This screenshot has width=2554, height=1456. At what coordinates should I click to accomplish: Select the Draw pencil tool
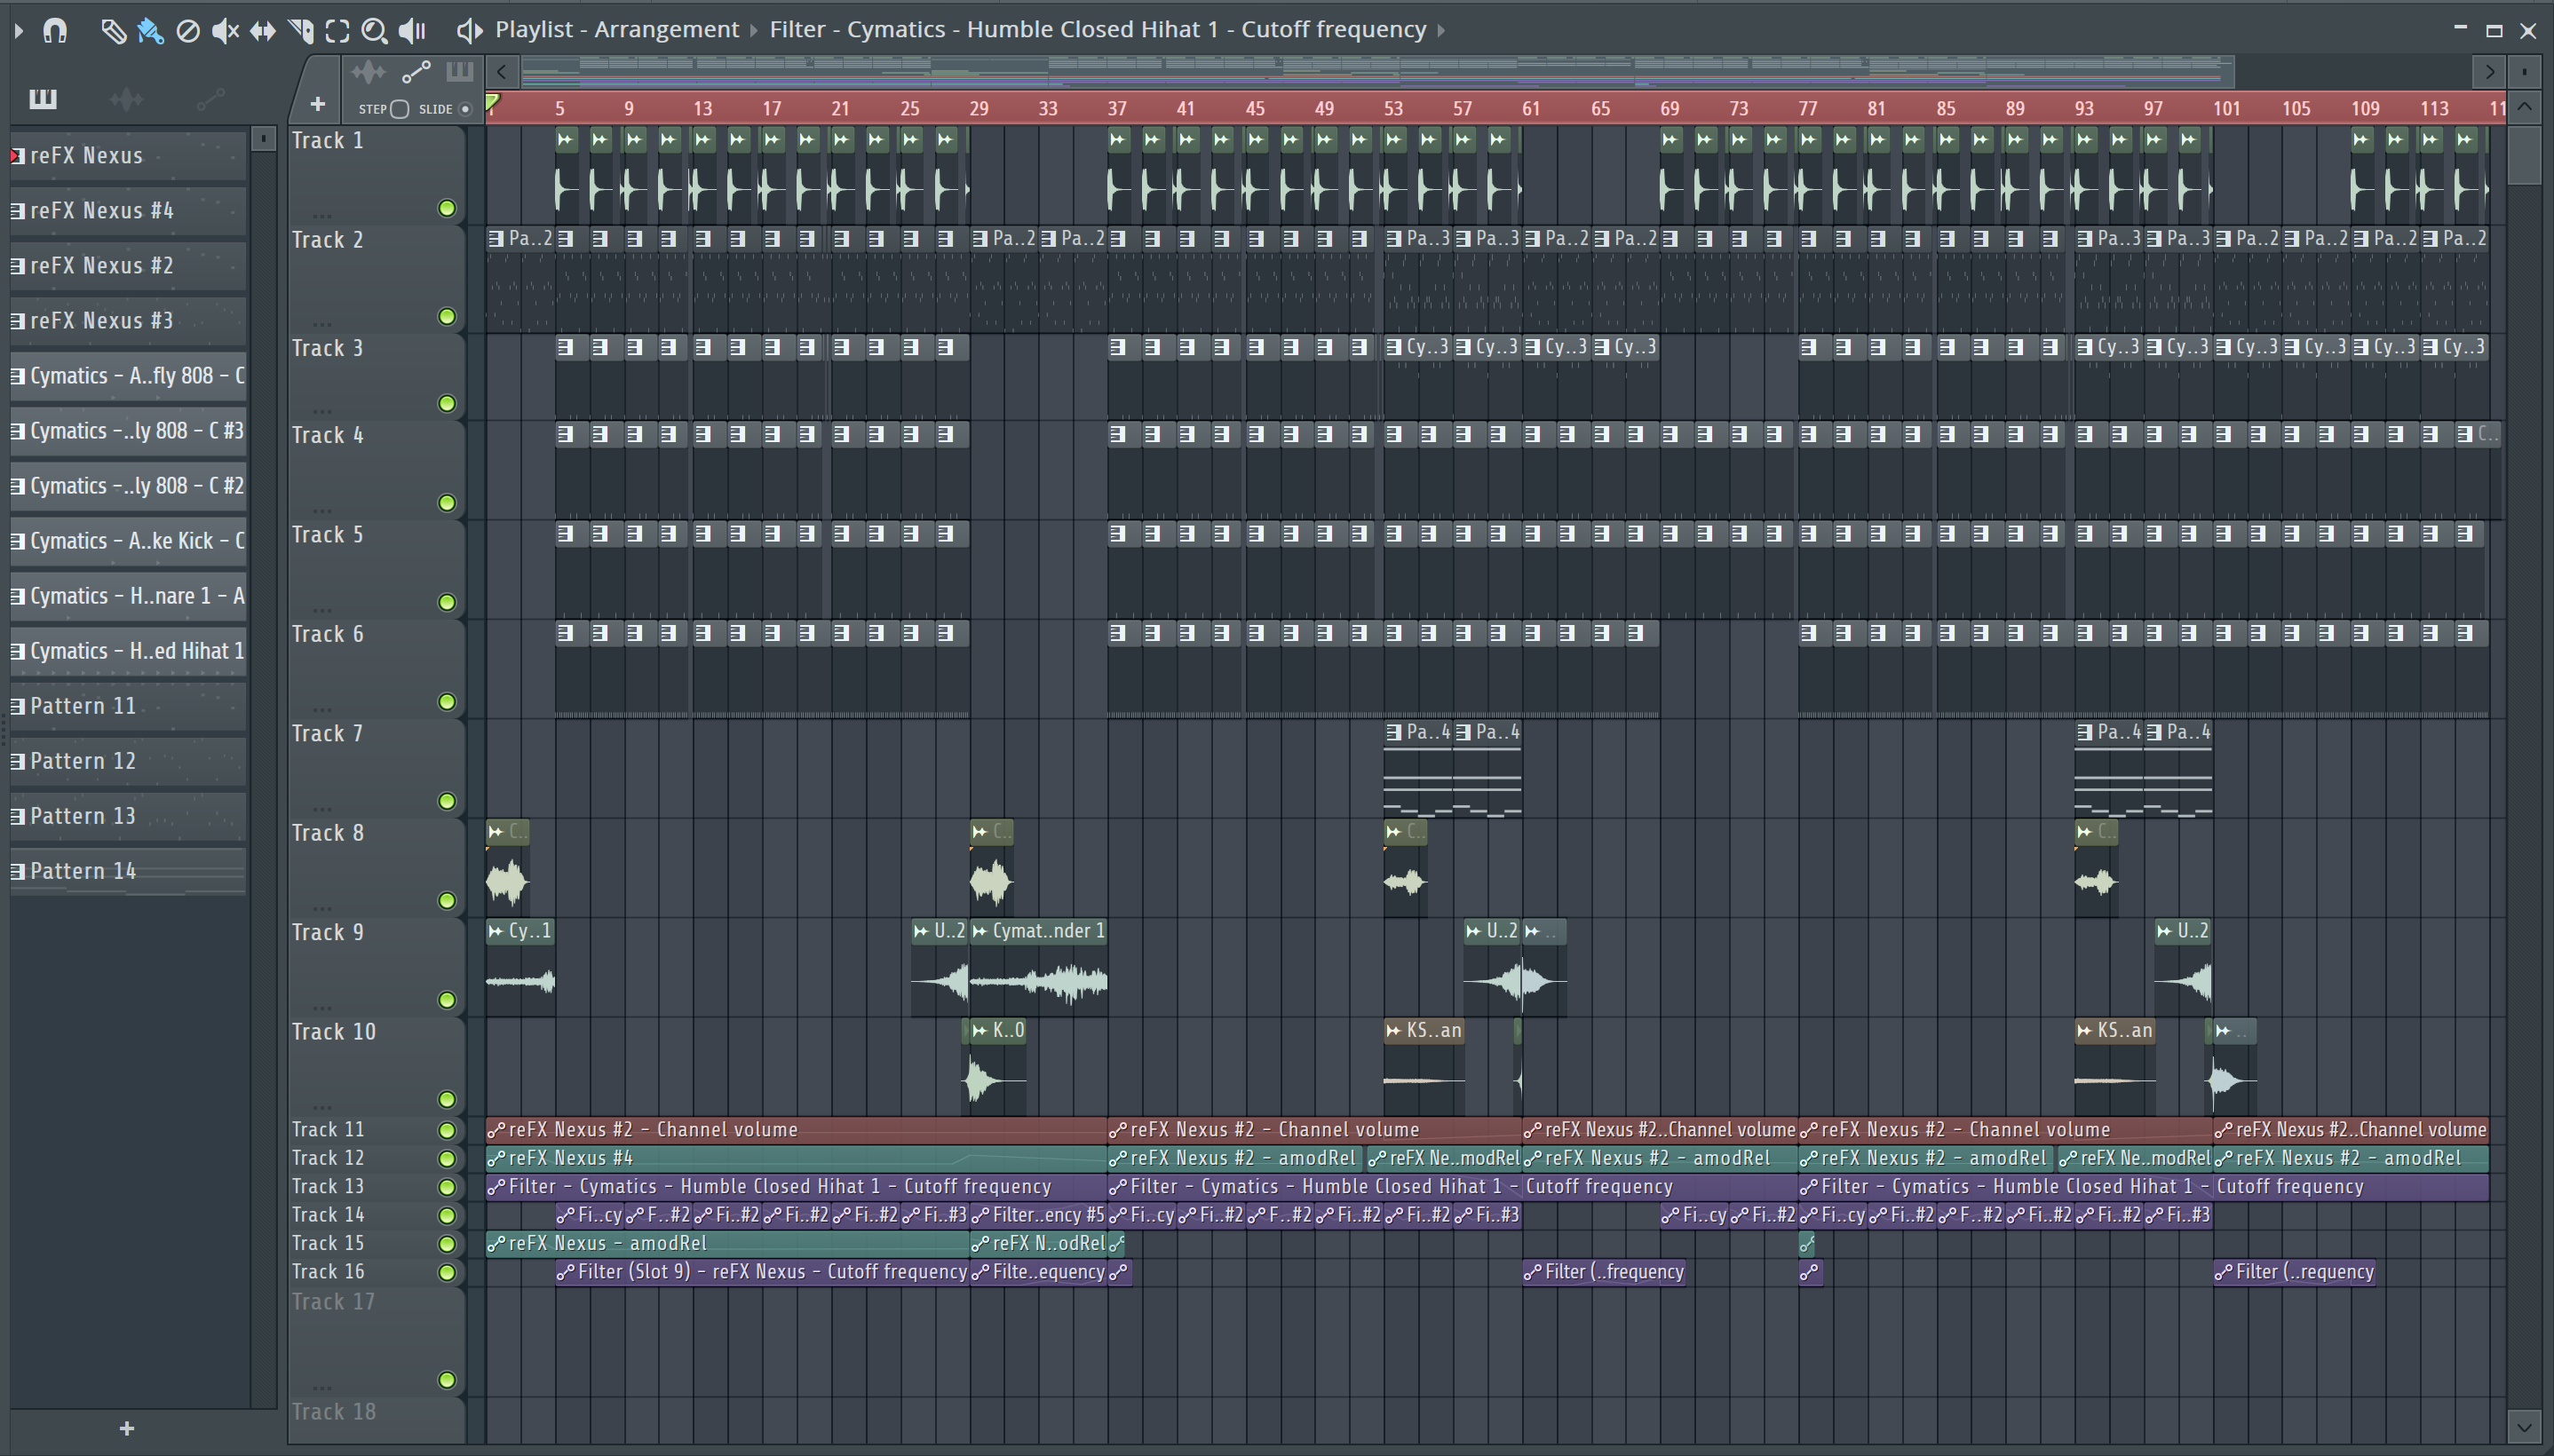click(x=113, y=31)
